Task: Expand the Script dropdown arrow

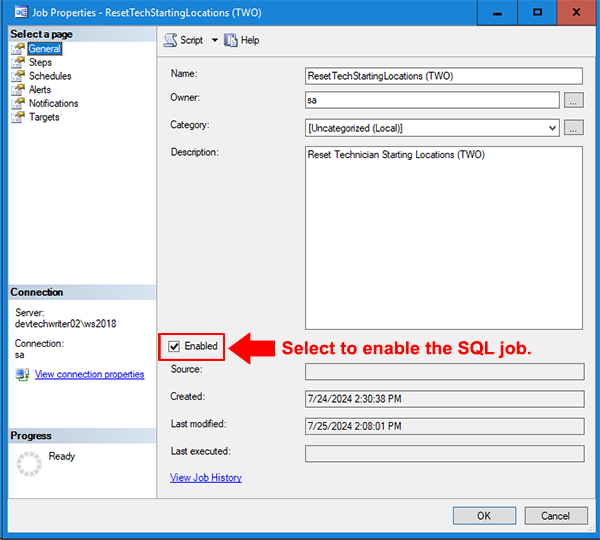Action: (x=214, y=40)
